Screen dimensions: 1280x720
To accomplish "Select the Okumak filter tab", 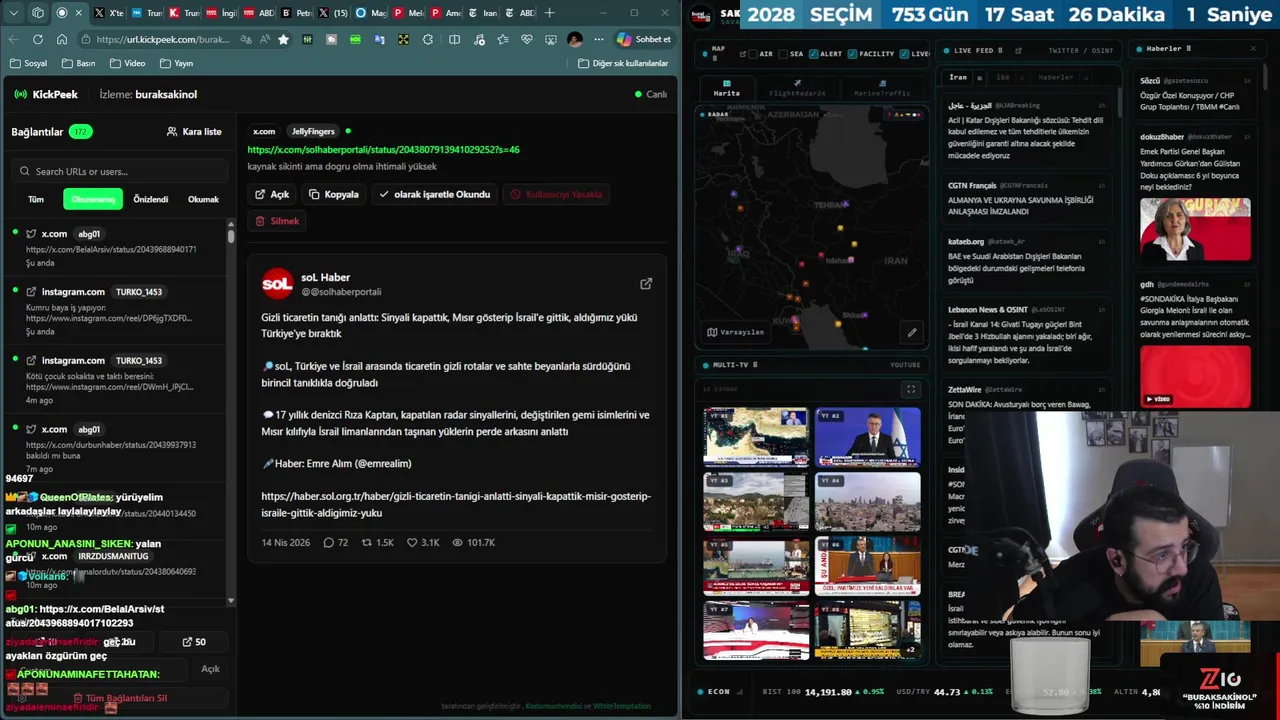I will 203,199.
